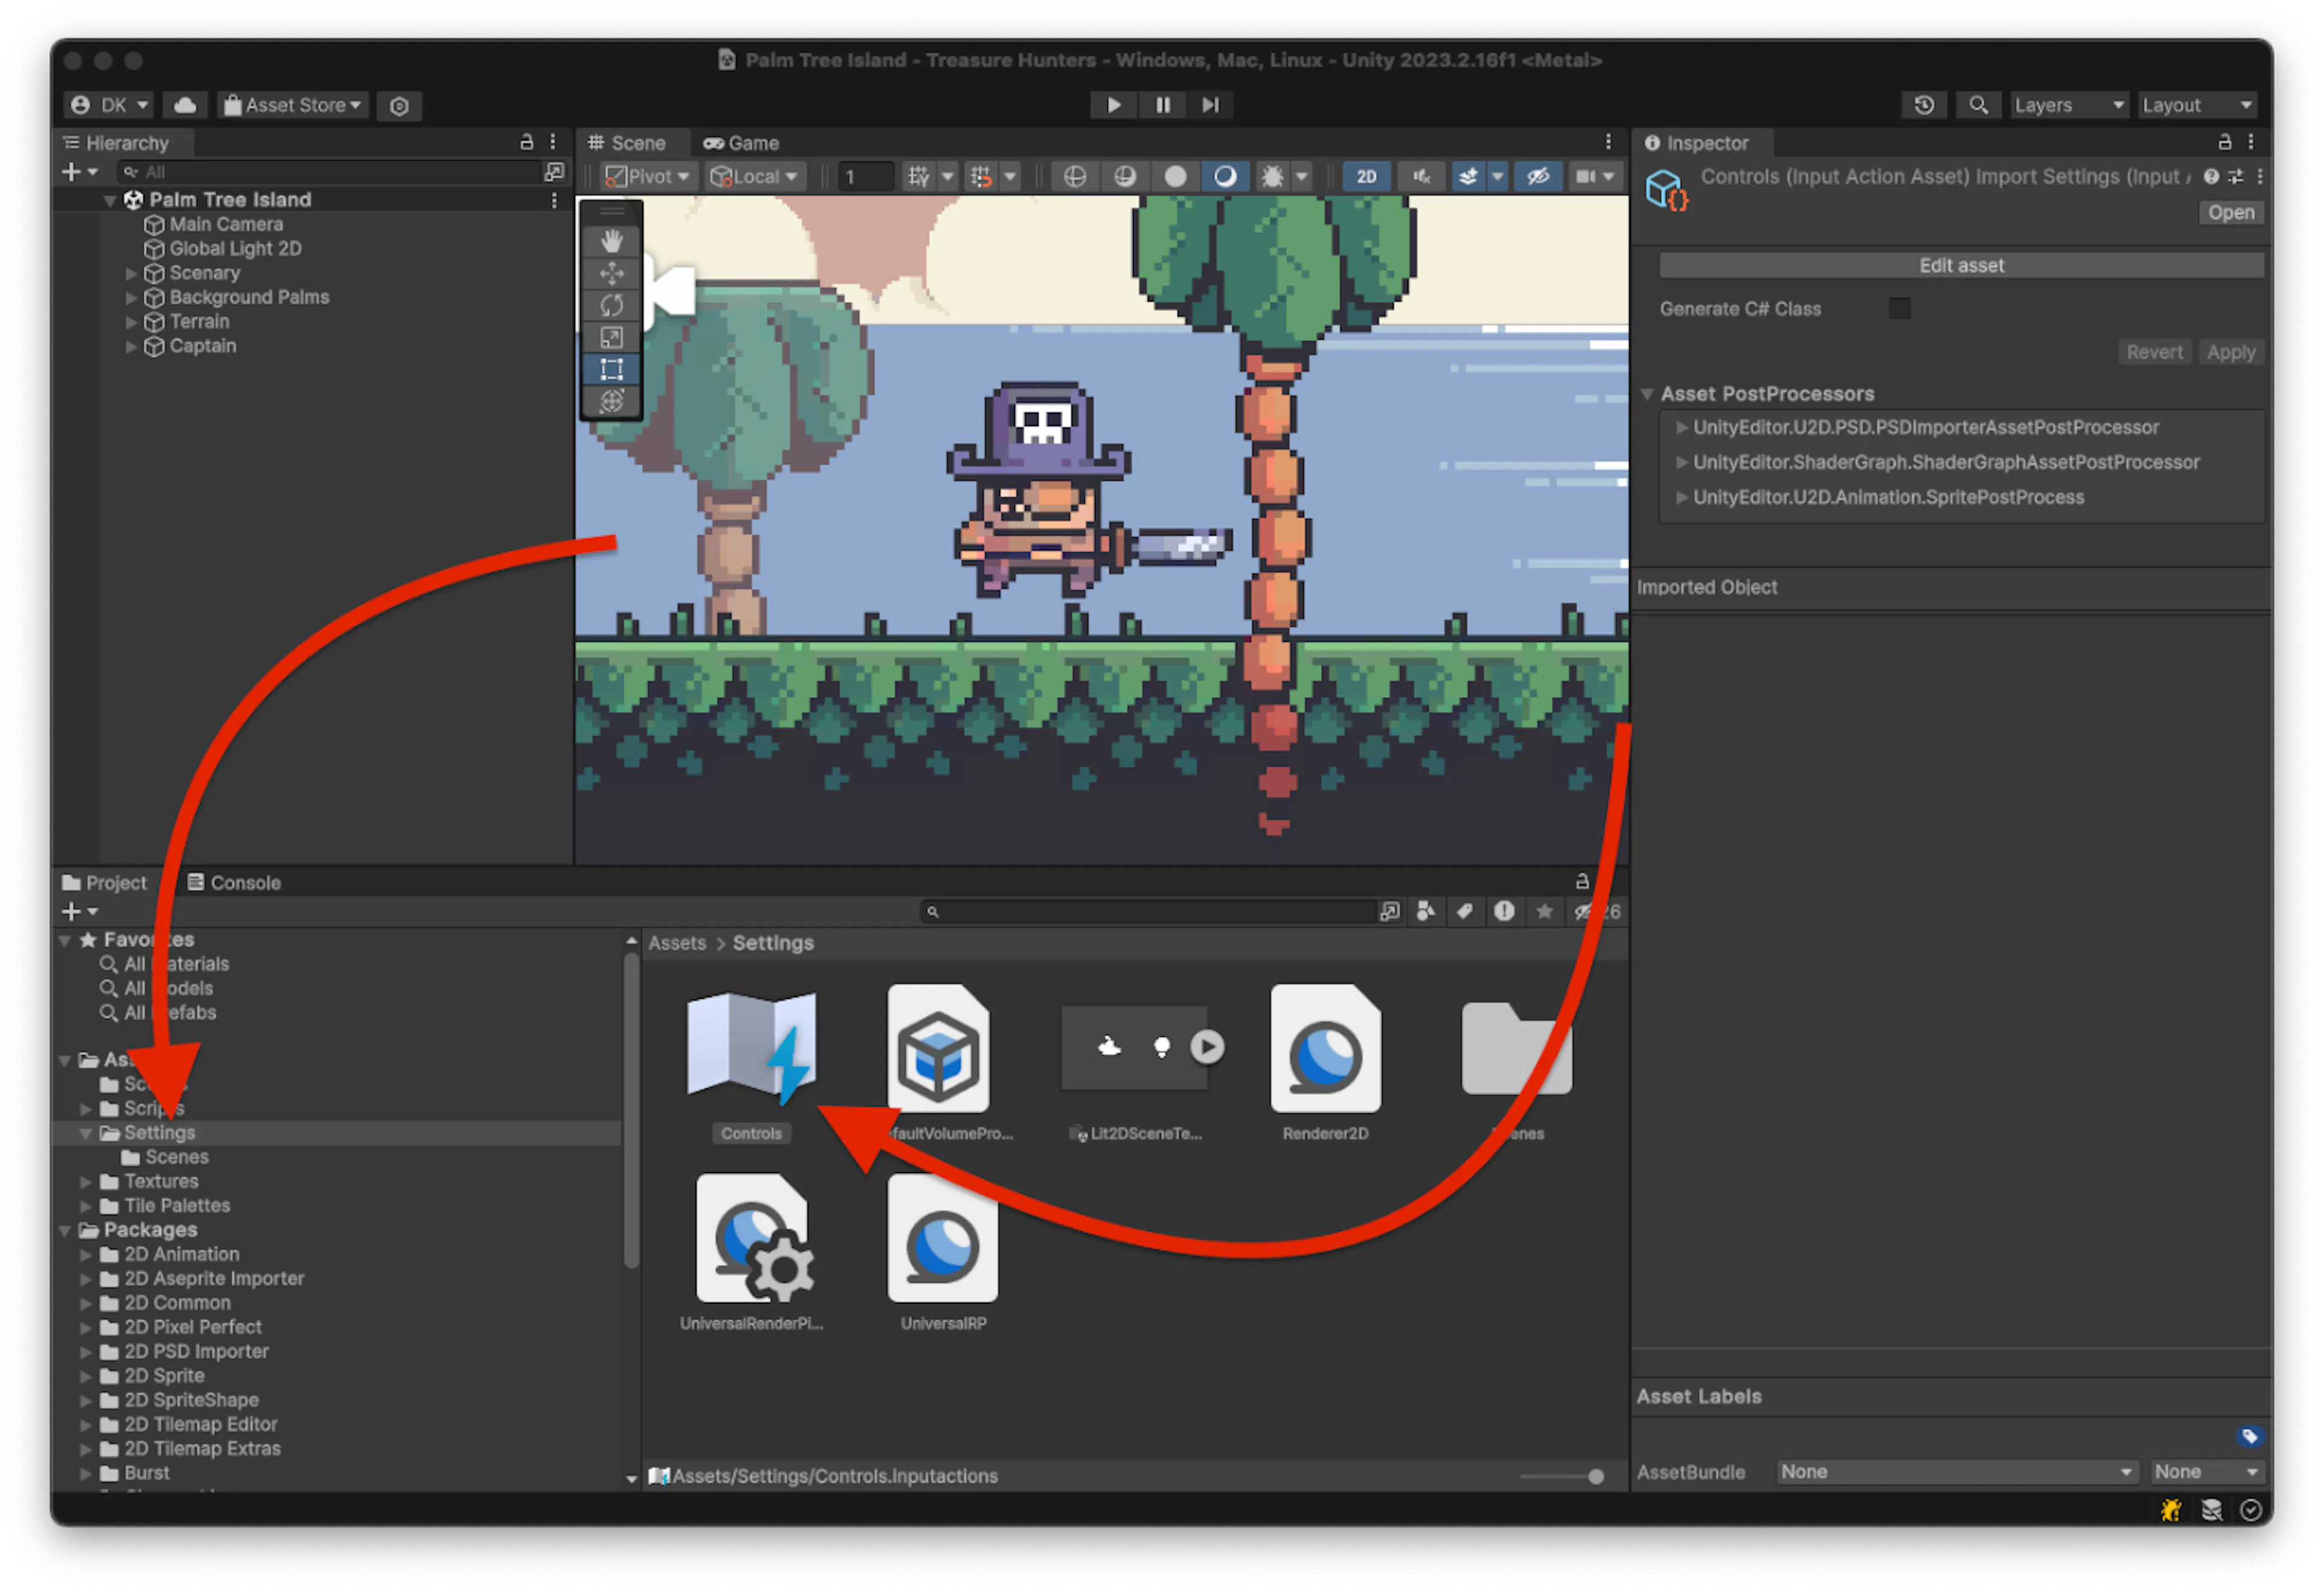Toggle 2D view mode in Scene
2324x1589 pixels.
(1366, 177)
